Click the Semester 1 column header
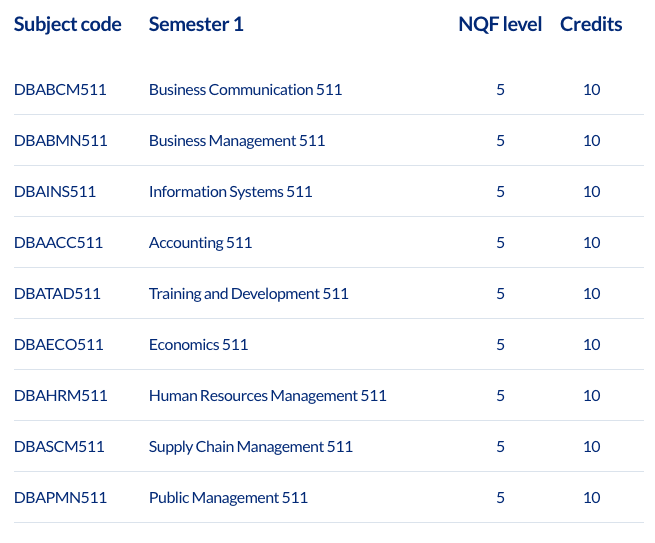The image size is (655, 543). pos(196,24)
